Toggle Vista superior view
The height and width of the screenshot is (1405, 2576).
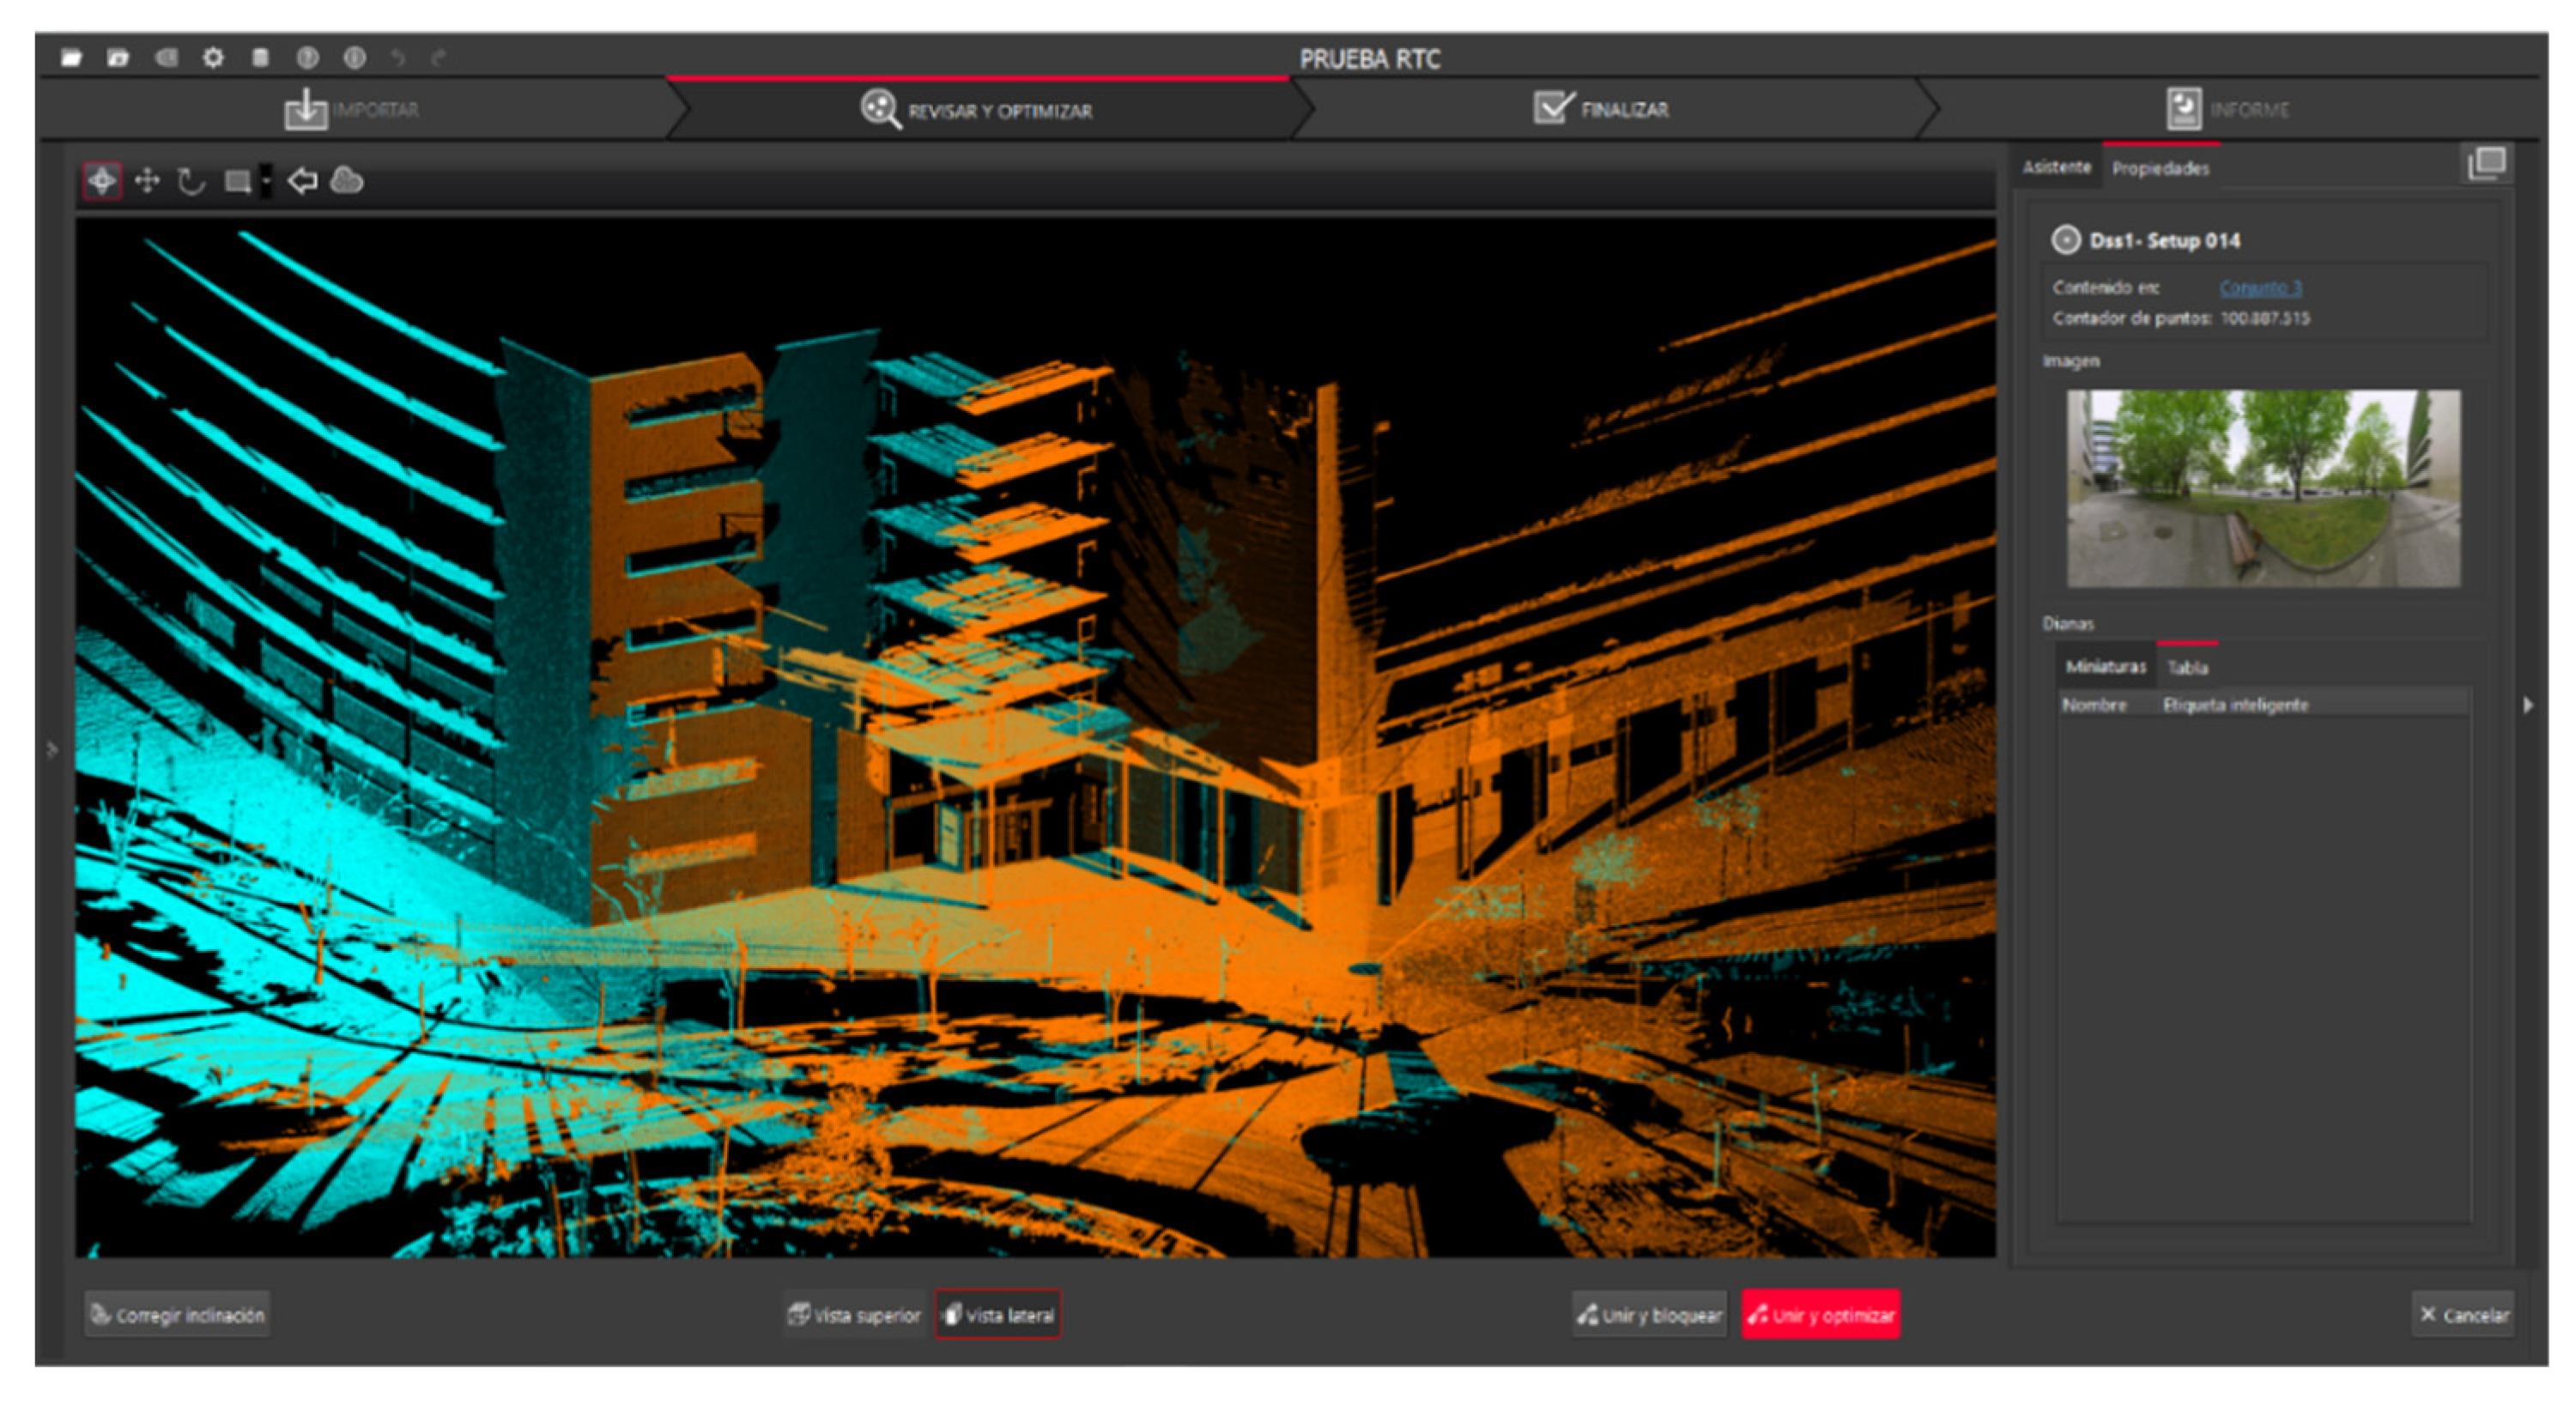854,1314
